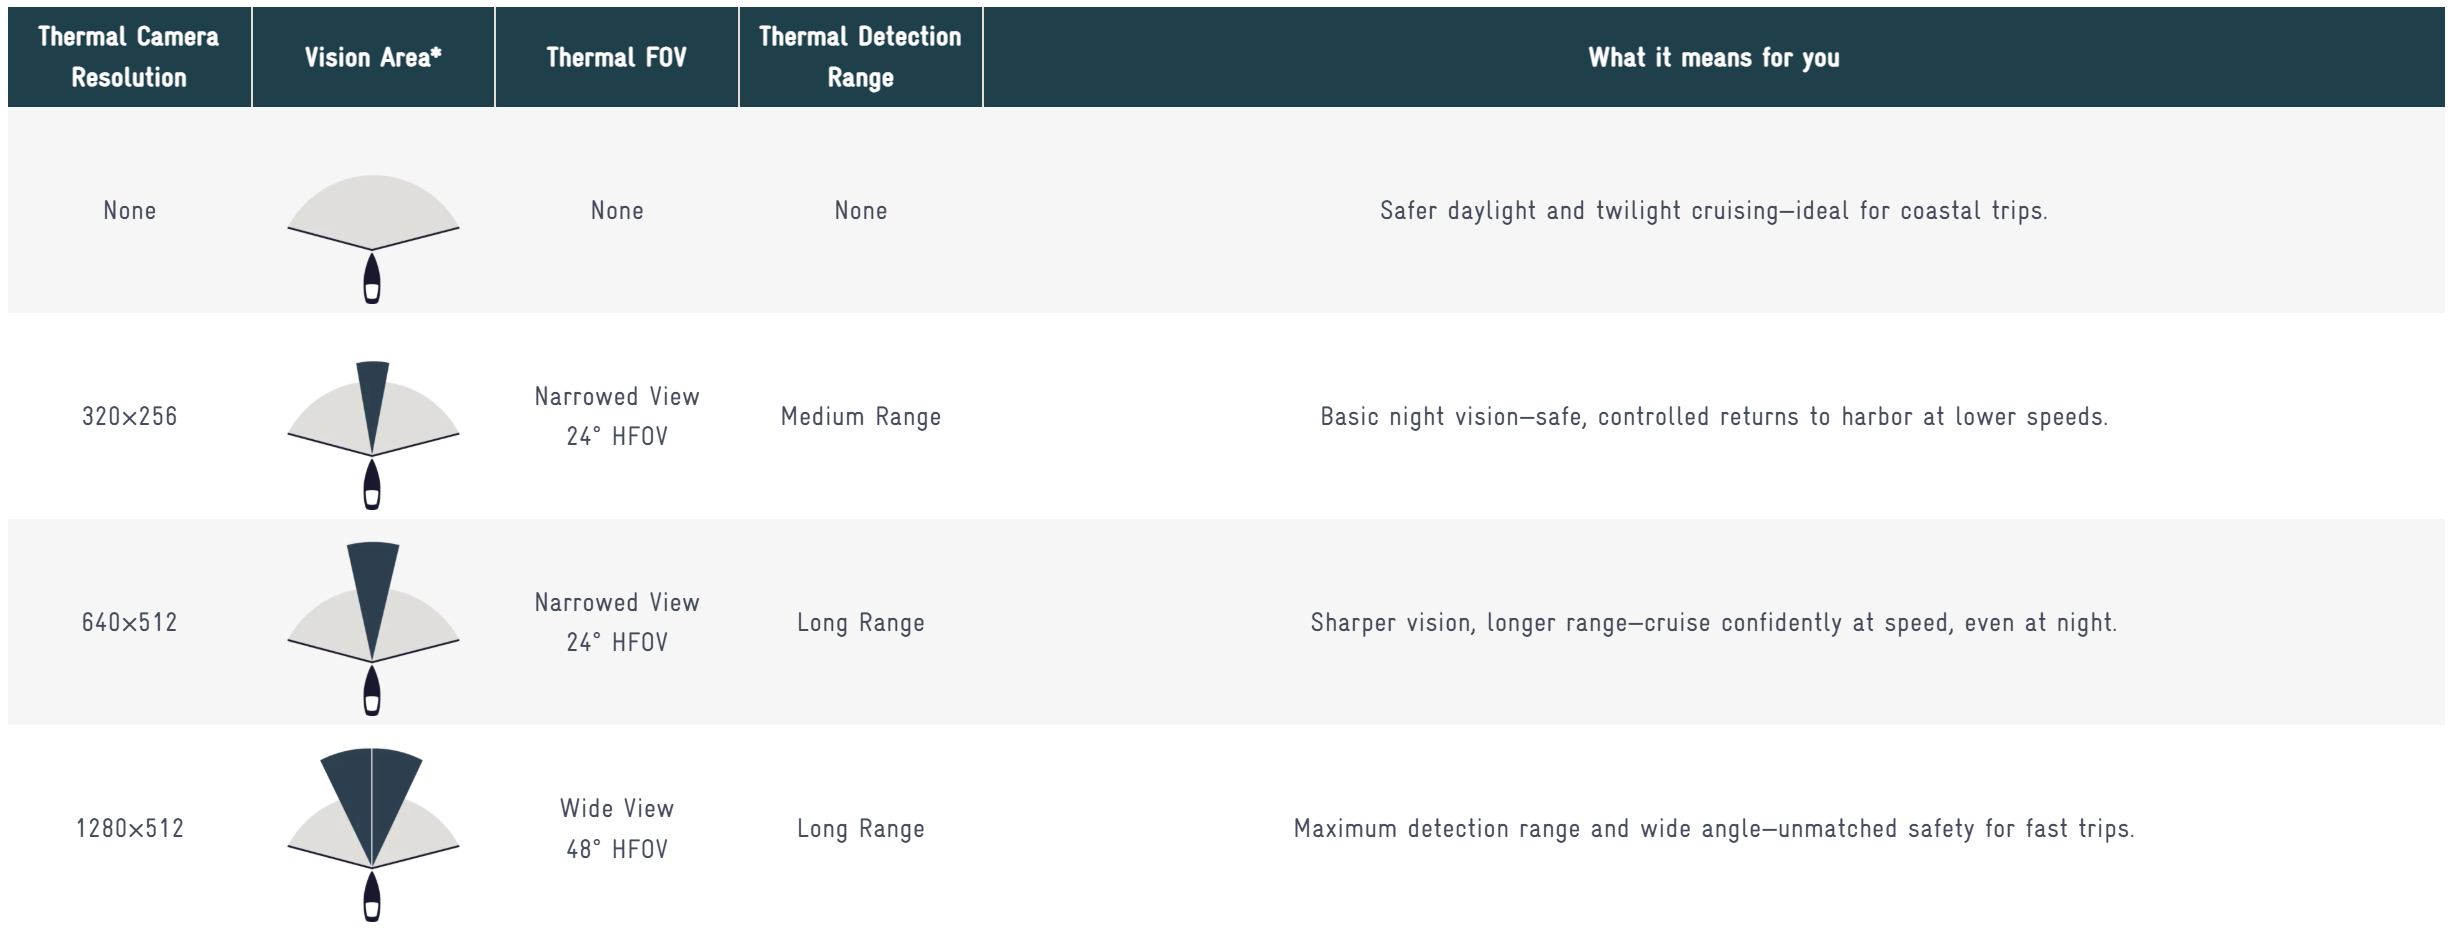Click the Thermal FOV column header
2454x938 pixels.
click(616, 57)
